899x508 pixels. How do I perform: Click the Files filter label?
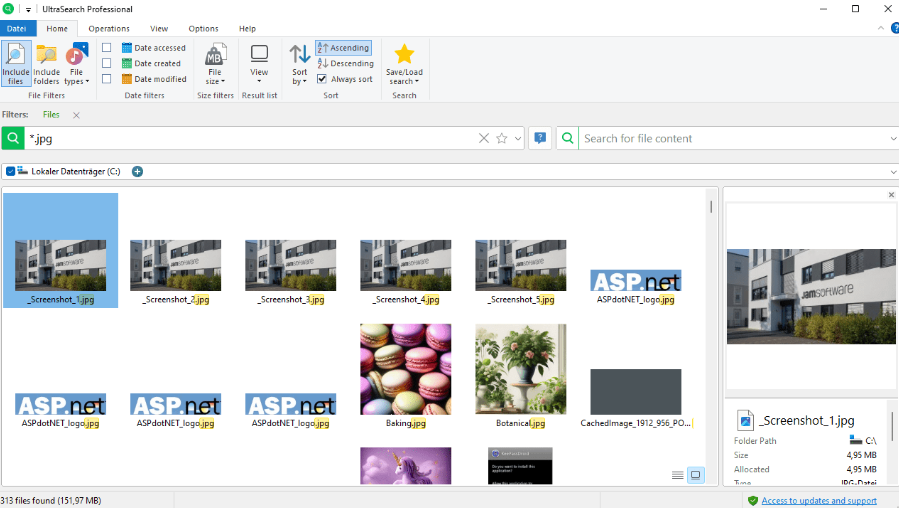click(51, 115)
